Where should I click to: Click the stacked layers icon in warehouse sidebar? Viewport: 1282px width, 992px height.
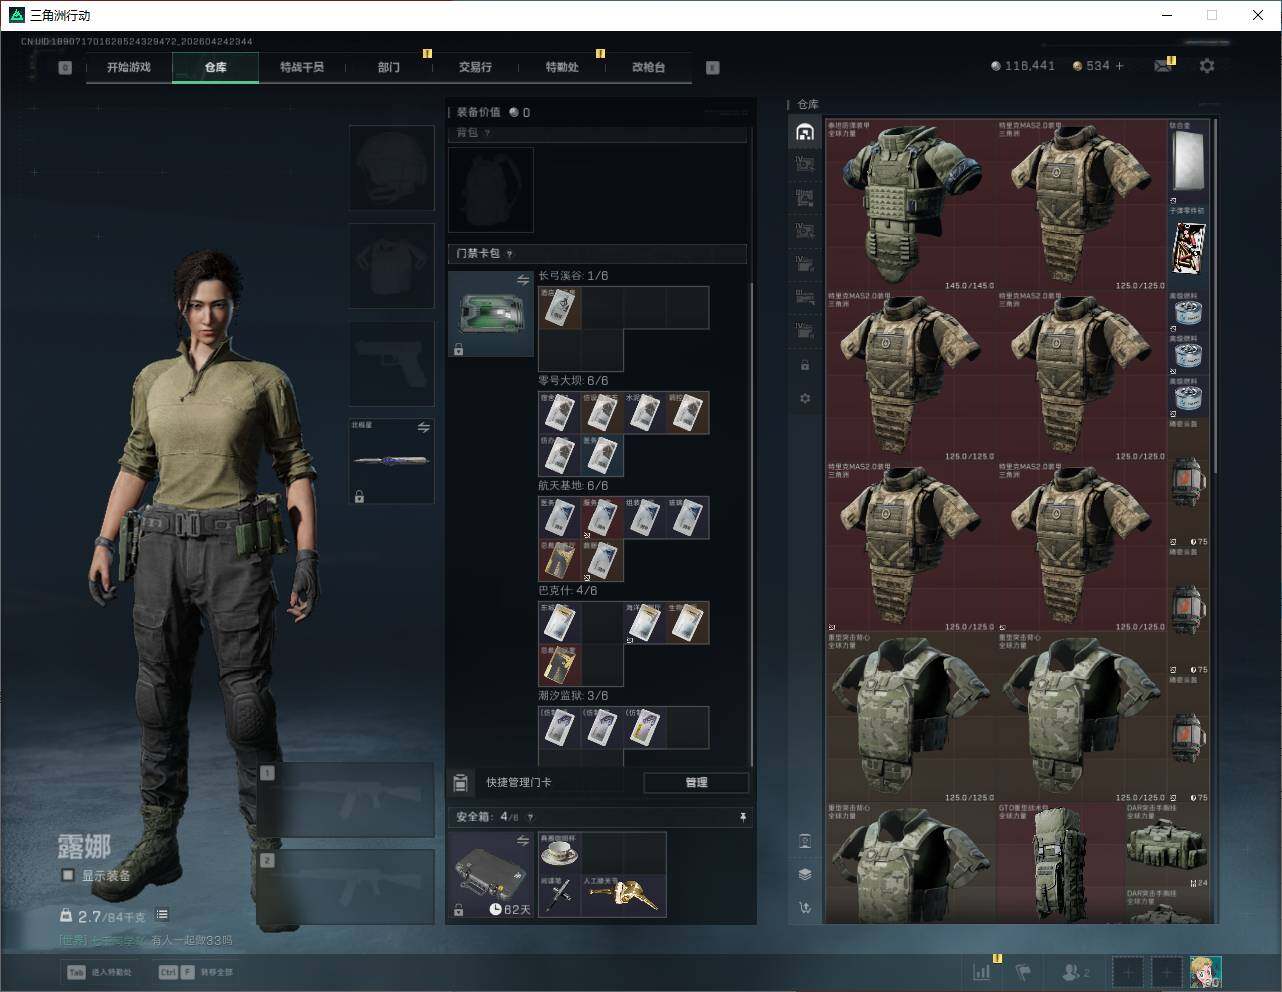(x=805, y=874)
